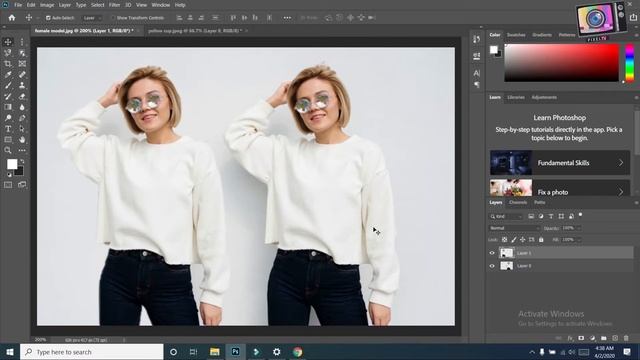Toggle lock position

[522, 240]
